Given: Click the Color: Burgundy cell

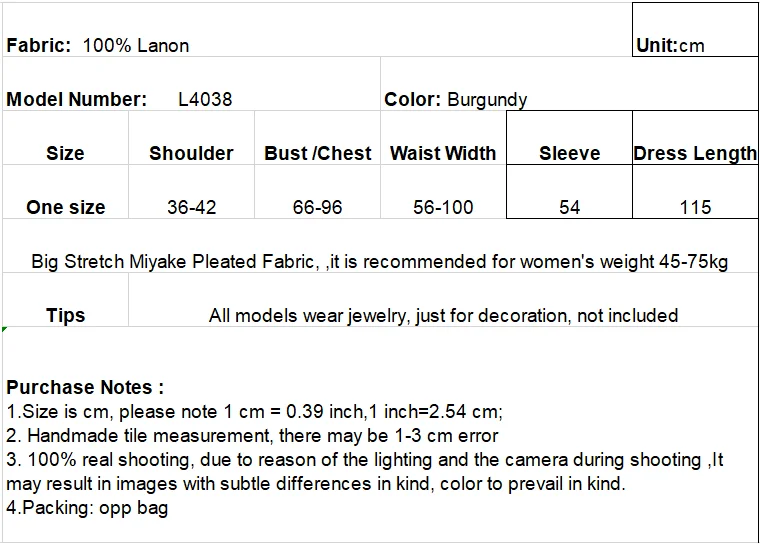Looking at the screenshot, I should [569, 84].
